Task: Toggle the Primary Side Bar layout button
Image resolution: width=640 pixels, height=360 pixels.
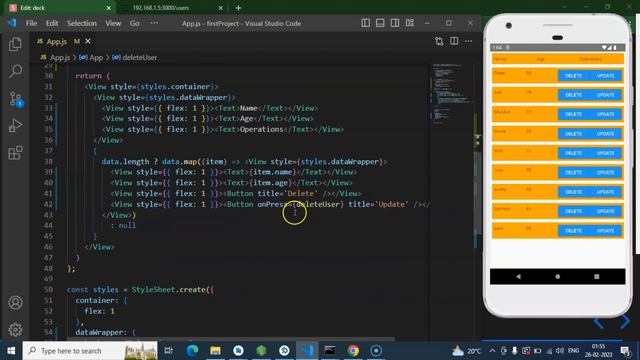Action: tap(366, 23)
